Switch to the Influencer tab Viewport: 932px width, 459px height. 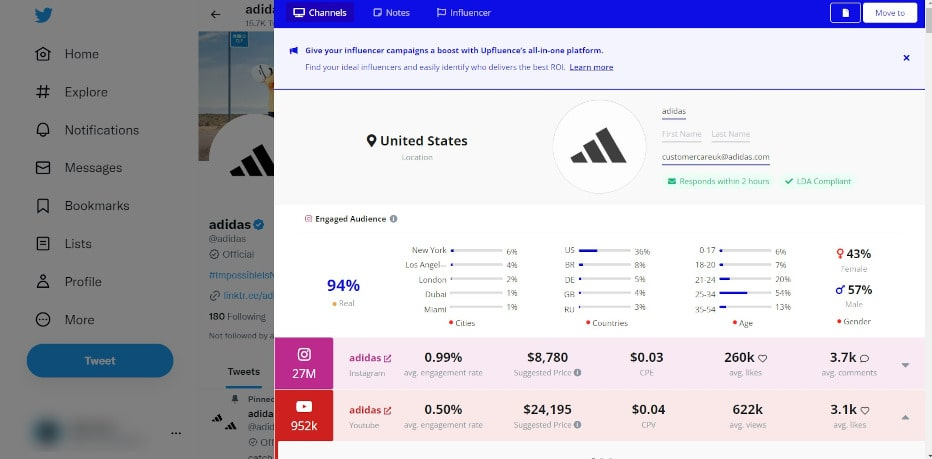tap(464, 12)
